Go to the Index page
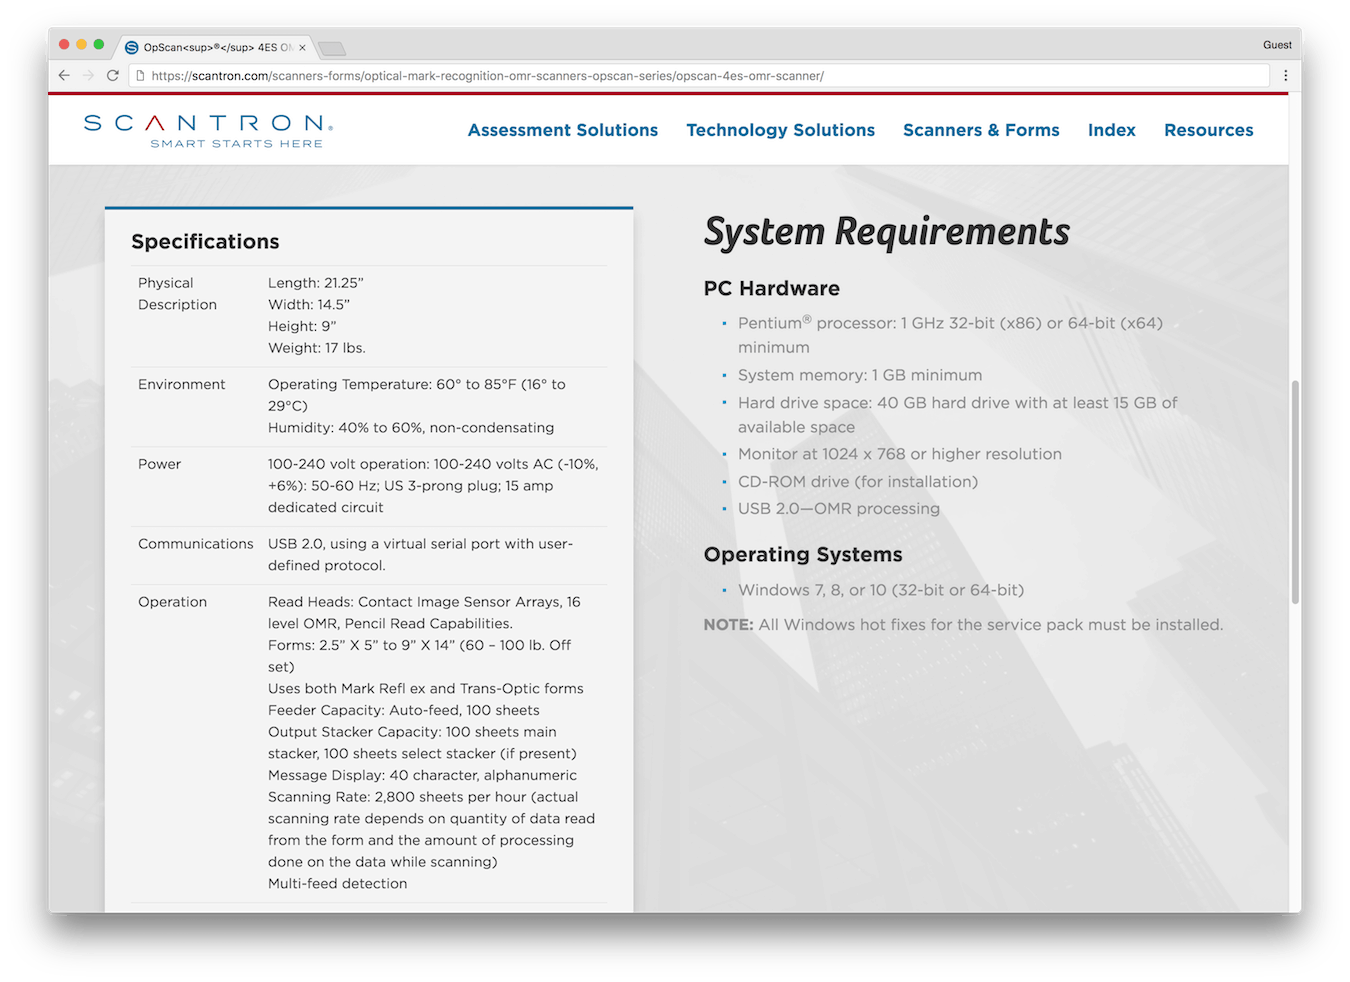Viewport: 1350px width, 982px height. [1112, 130]
